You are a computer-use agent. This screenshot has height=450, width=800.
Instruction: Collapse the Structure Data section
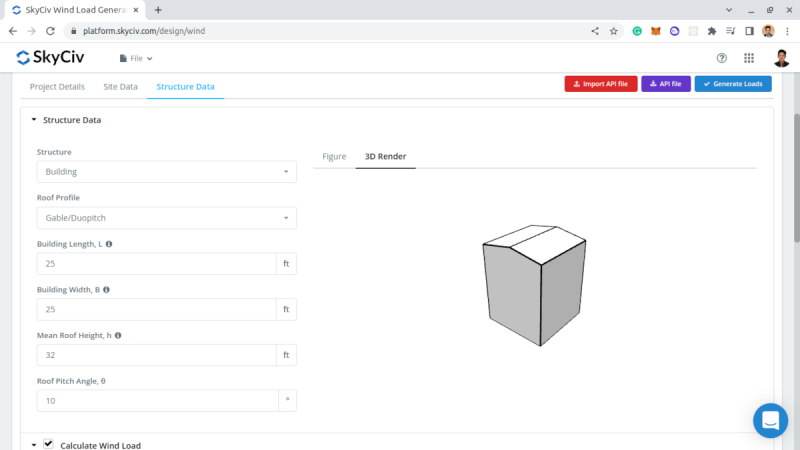pos(34,120)
